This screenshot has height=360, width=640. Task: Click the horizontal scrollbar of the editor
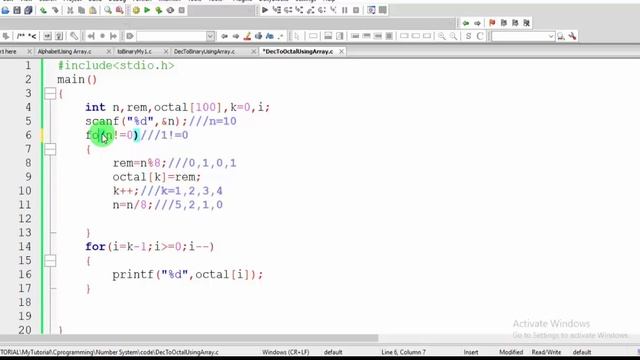189,338
